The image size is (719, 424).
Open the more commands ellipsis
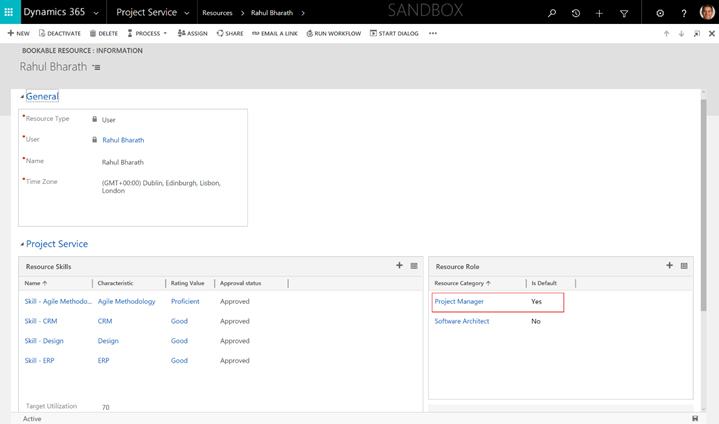click(433, 33)
